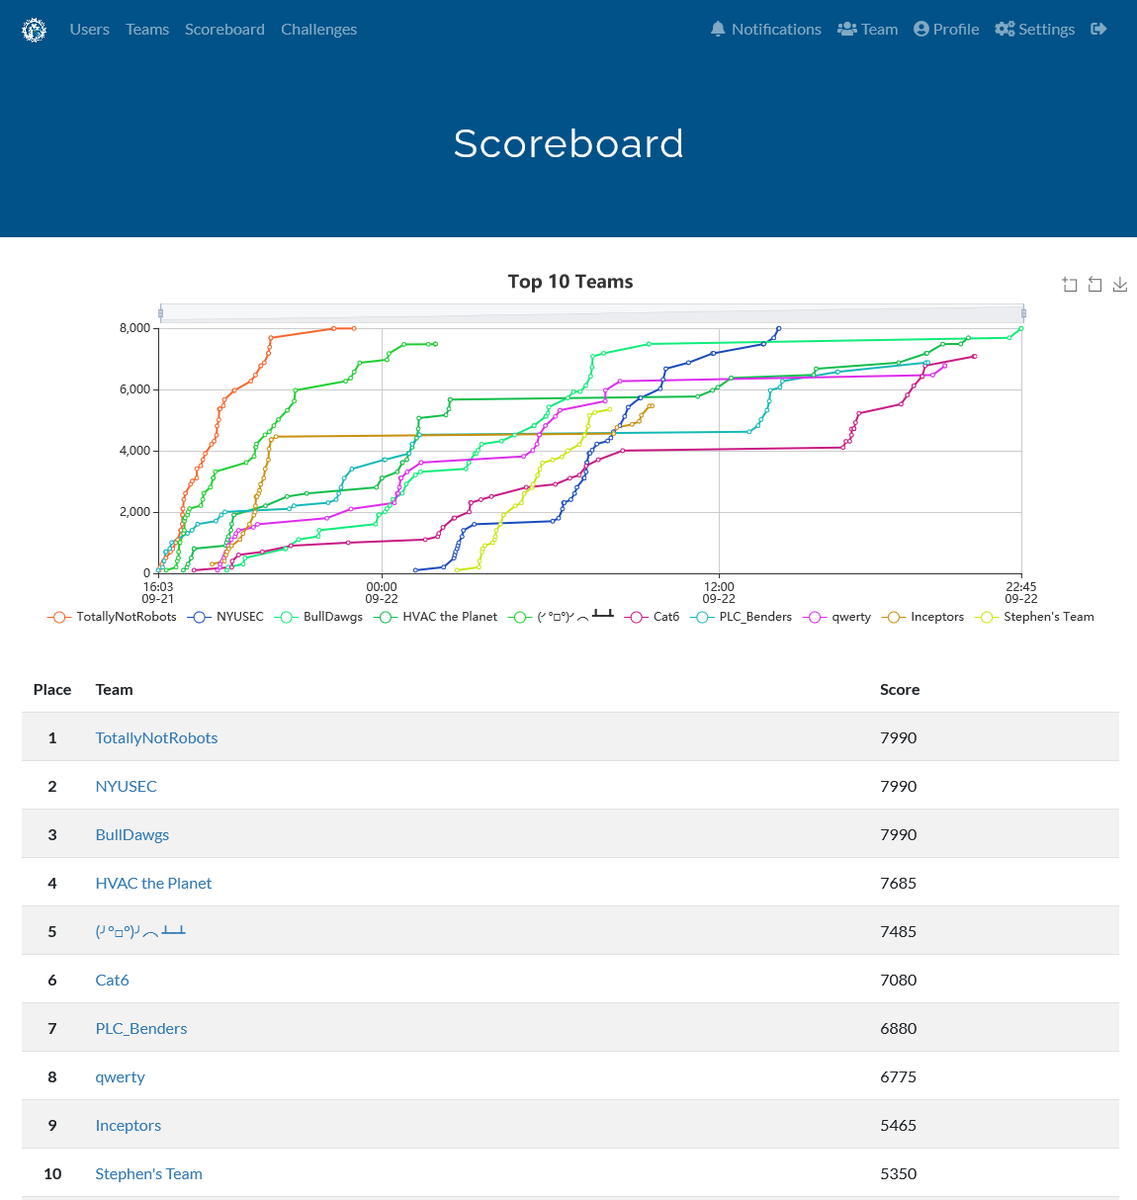Image resolution: width=1137 pixels, height=1200 pixels.
Task: Toggle TotallyNotRobots series in chart legend
Action: tap(111, 617)
